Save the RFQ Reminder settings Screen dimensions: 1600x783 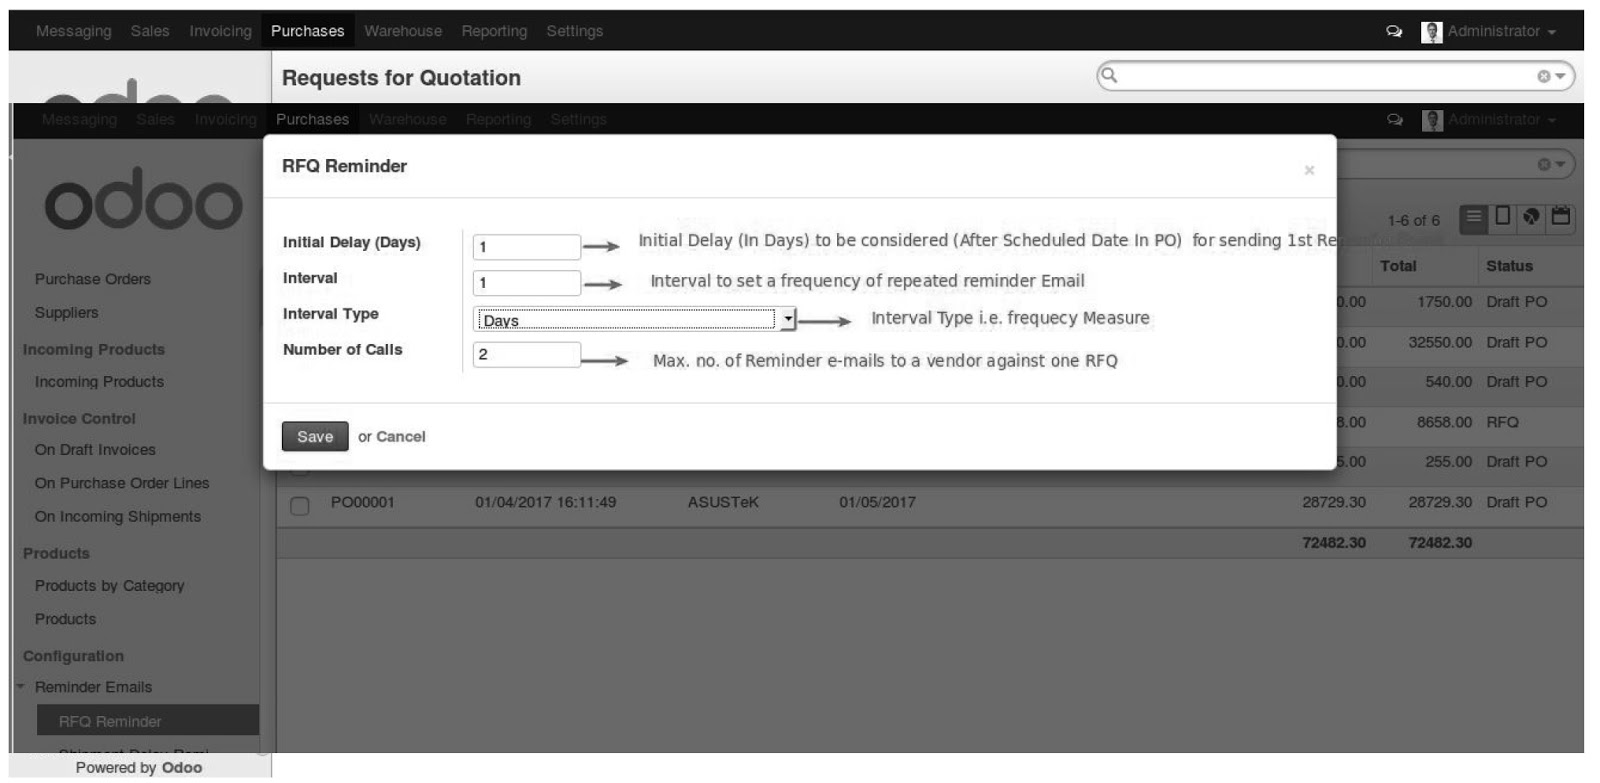pos(315,437)
